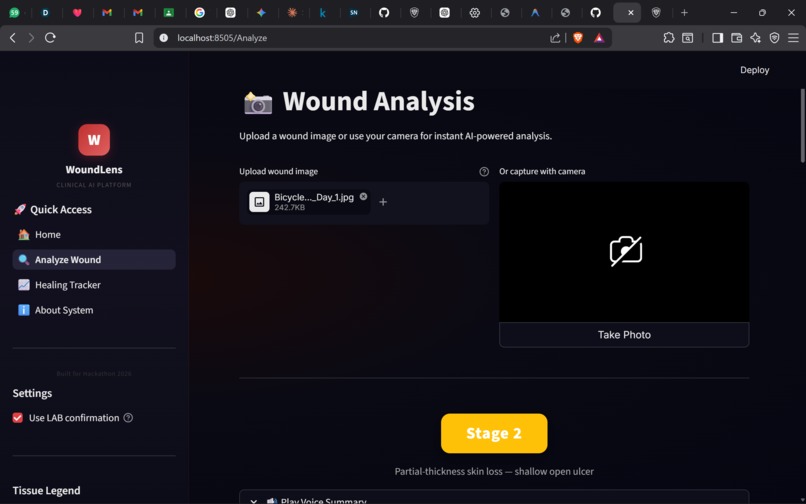Screen dimensions: 806x504
Task: Open the reader or search panel icon
Action: [687, 38]
